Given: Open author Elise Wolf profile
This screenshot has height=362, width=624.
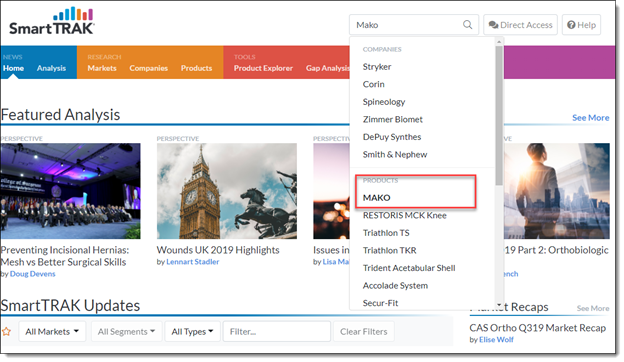Looking at the screenshot, I should click(496, 339).
